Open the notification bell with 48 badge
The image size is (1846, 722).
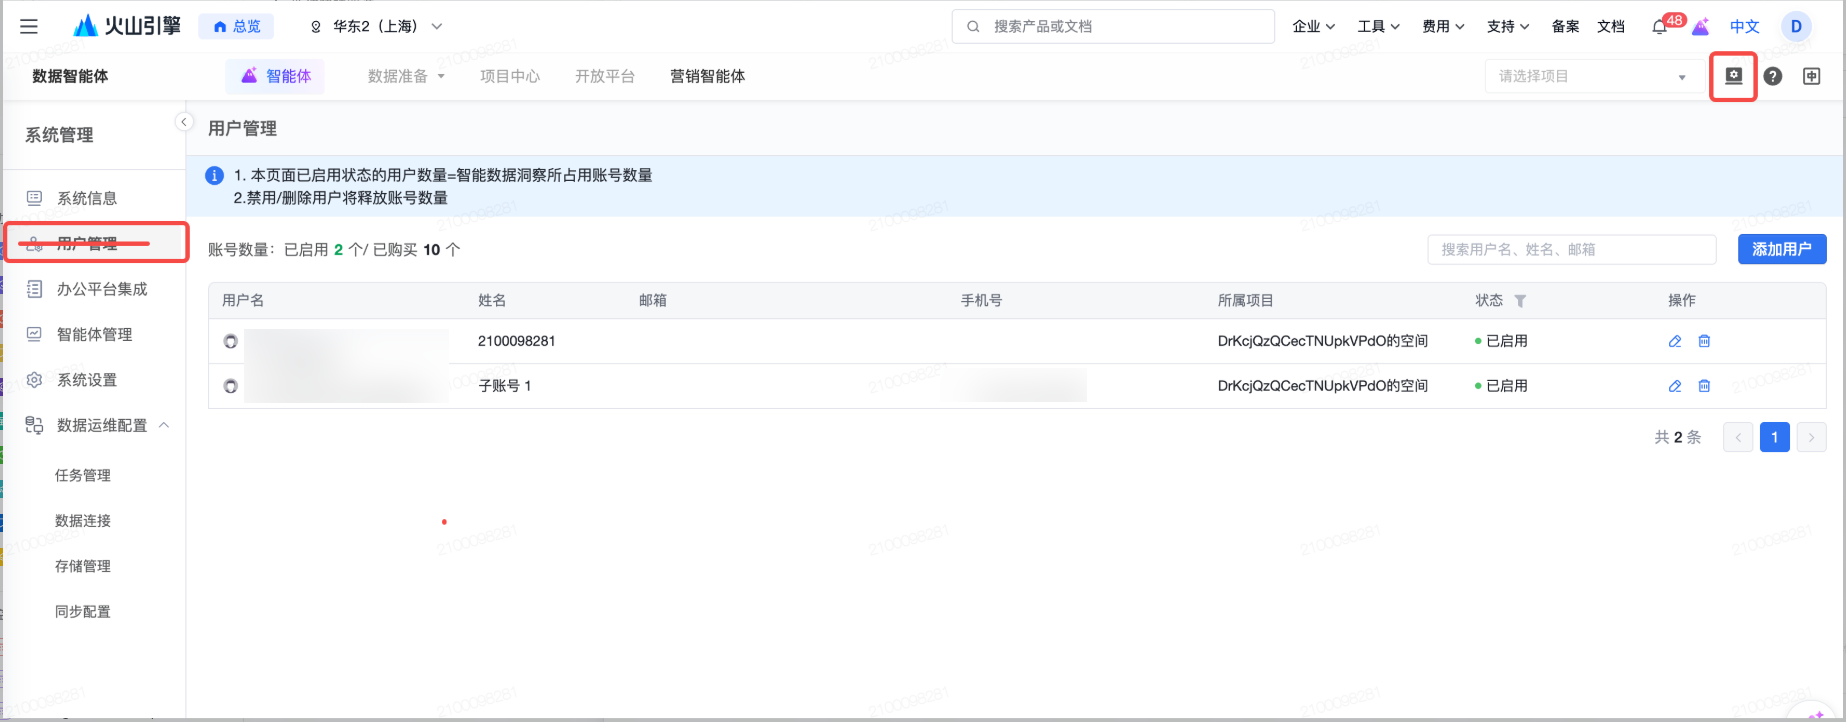[1660, 27]
